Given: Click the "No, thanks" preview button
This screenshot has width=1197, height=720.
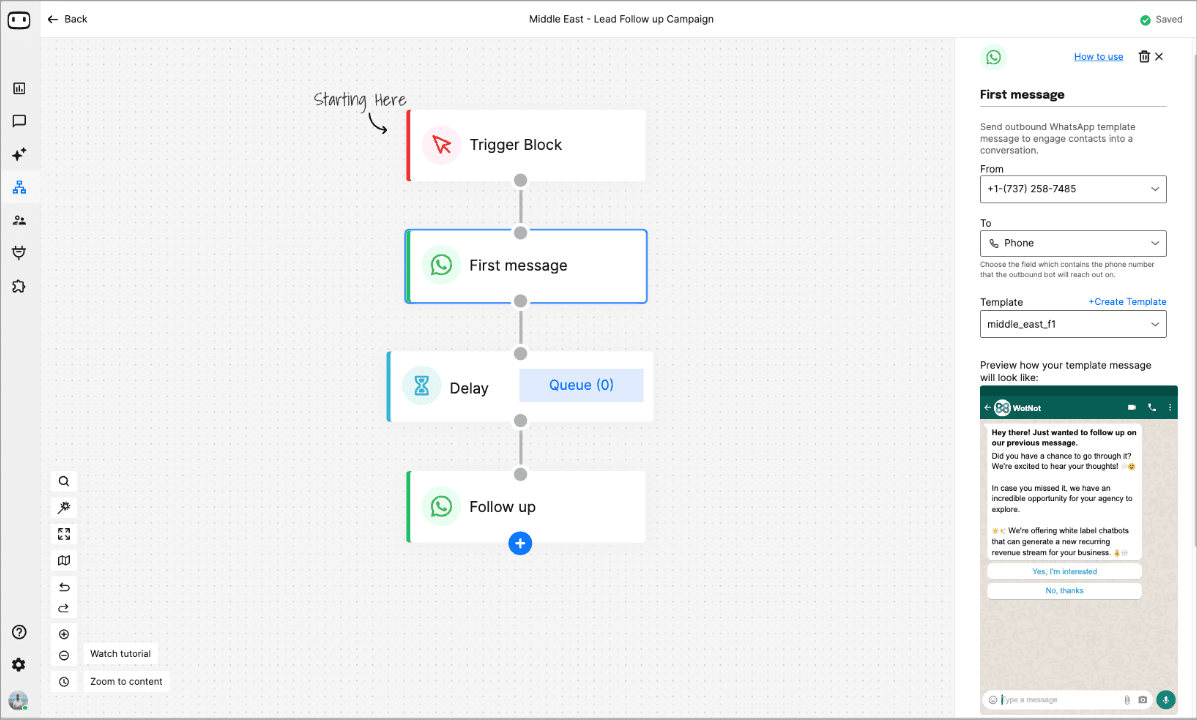Looking at the screenshot, I should (x=1064, y=591).
